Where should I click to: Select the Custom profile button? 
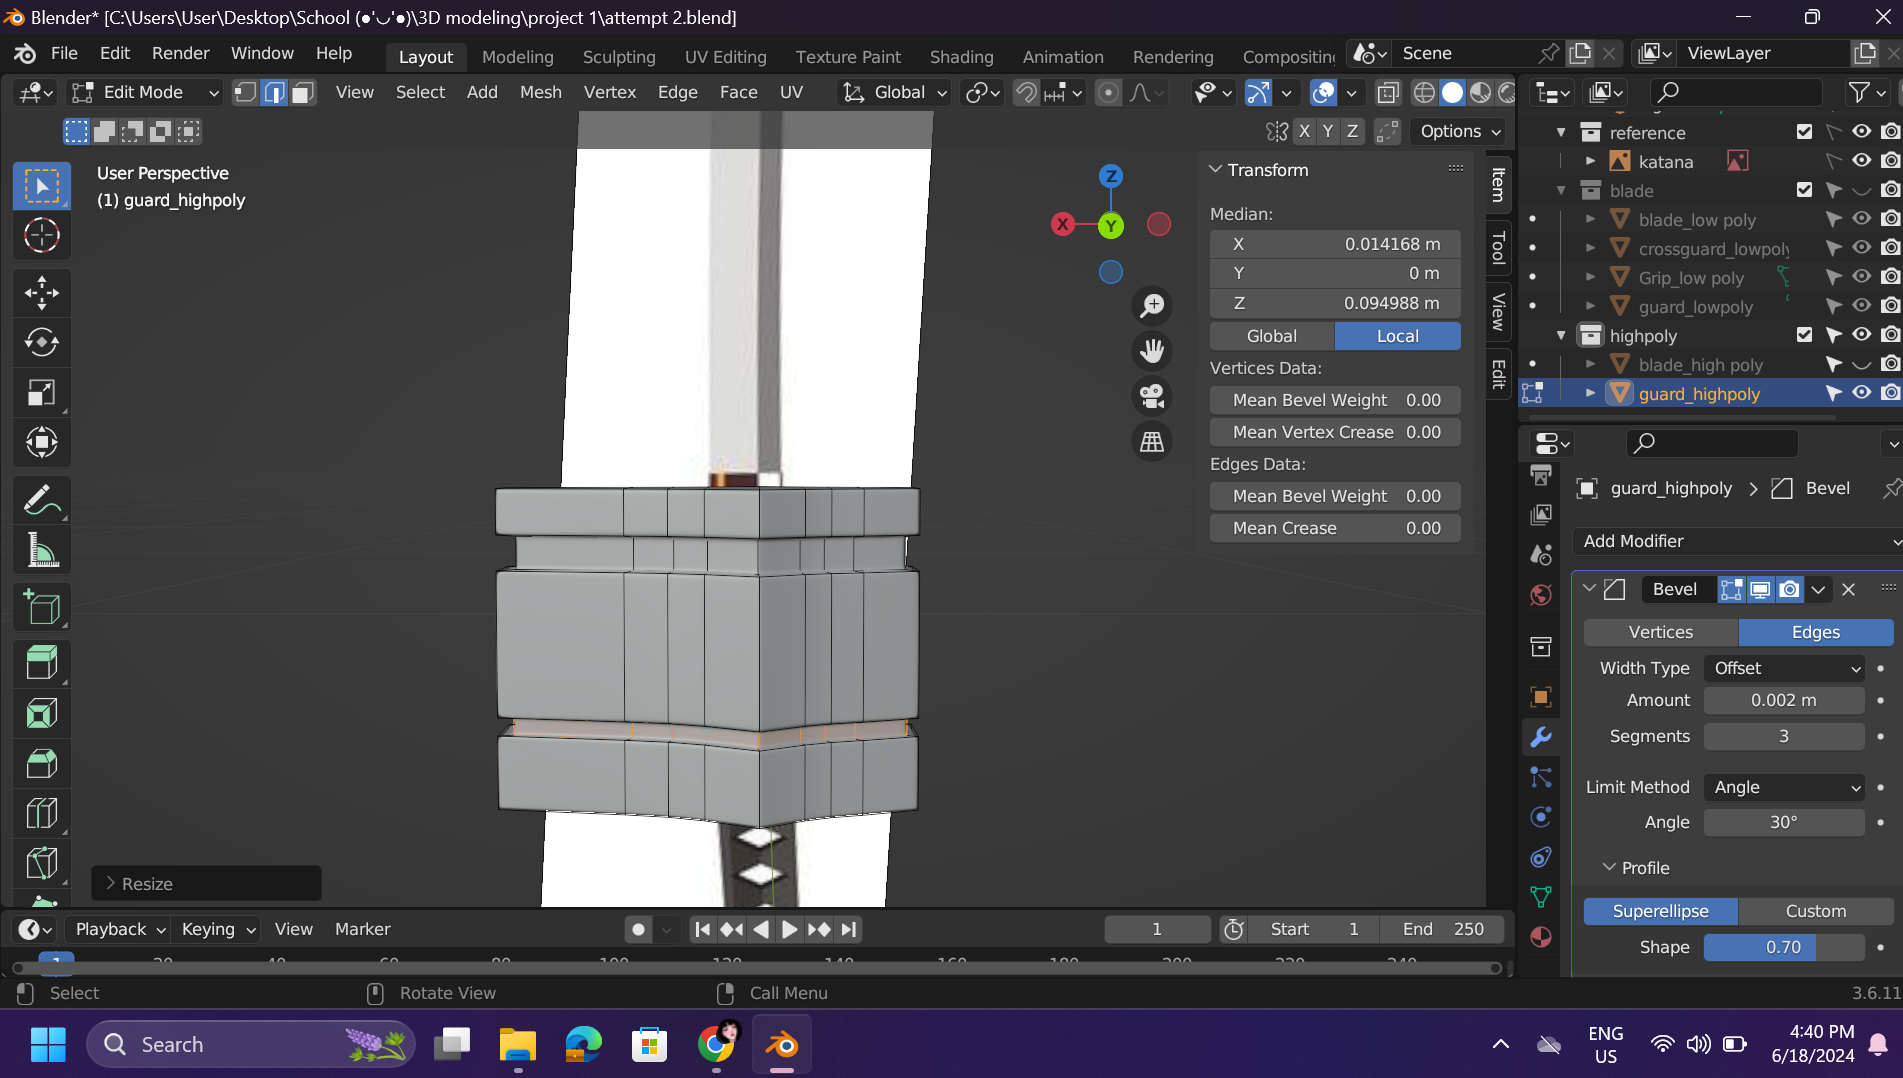point(1815,911)
